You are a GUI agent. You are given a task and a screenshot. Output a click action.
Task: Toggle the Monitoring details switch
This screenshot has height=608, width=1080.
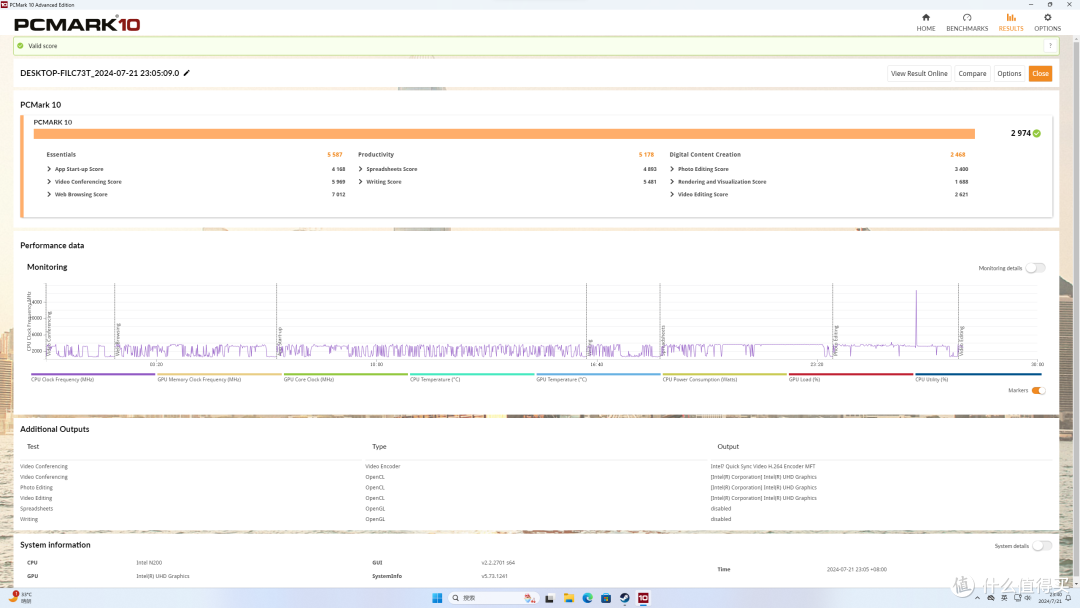pyautogui.click(x=1035, y=268)
